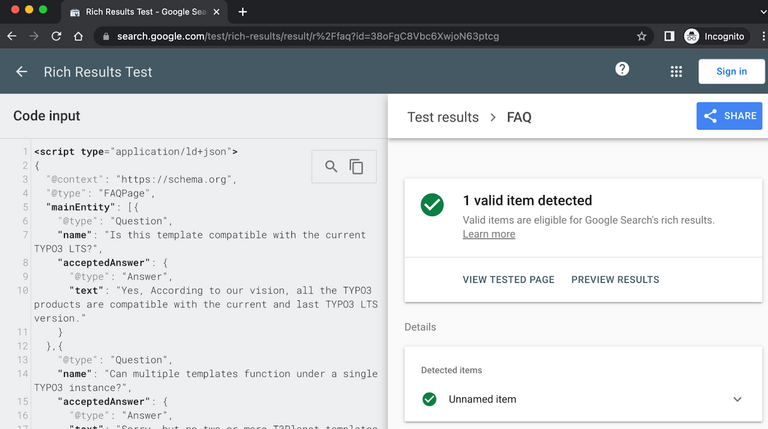Select the Rich Results Test tab
Image resolution: width=768 pixels, height=429 pixels.
pyautogui.click(x=140, y=12)
